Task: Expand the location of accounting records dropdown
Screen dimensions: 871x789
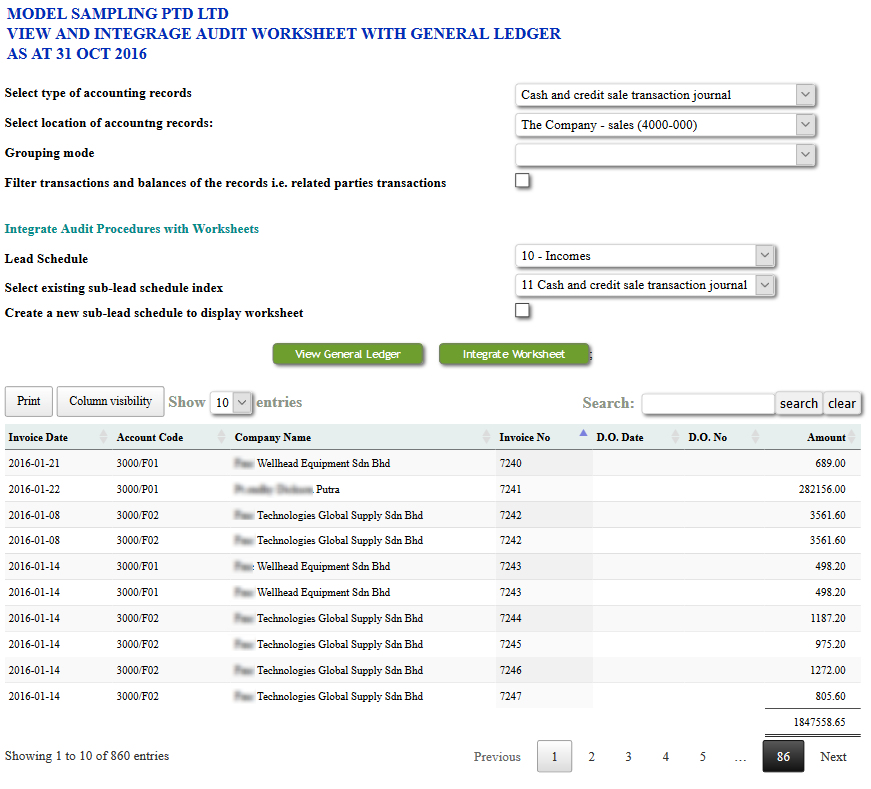Action: (x=666, y=125)
